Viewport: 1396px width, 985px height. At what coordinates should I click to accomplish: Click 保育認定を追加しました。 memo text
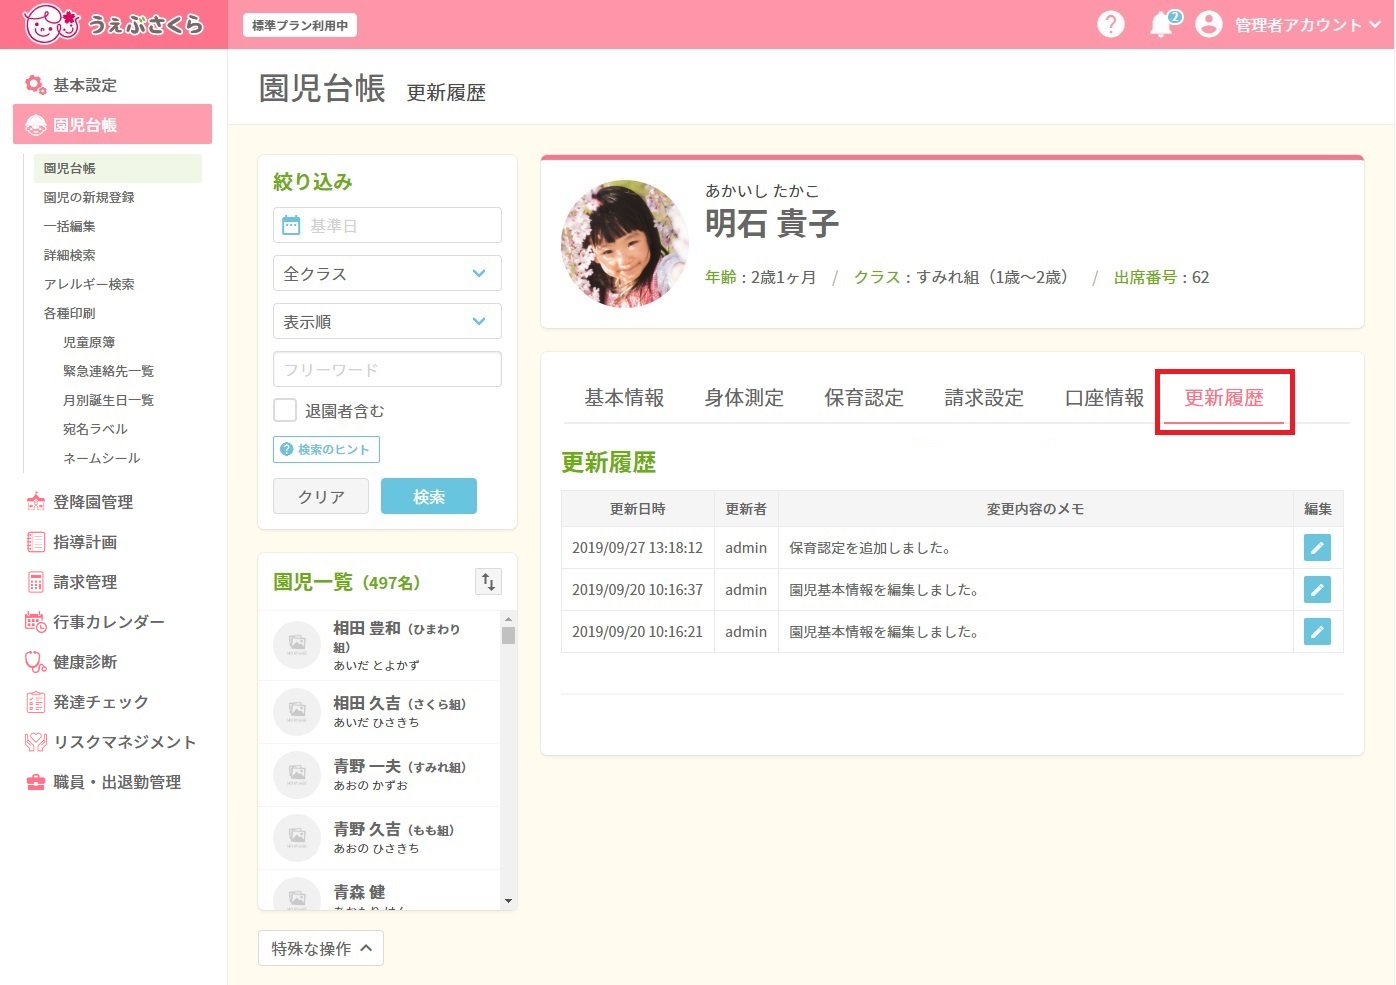pos(870,548)
